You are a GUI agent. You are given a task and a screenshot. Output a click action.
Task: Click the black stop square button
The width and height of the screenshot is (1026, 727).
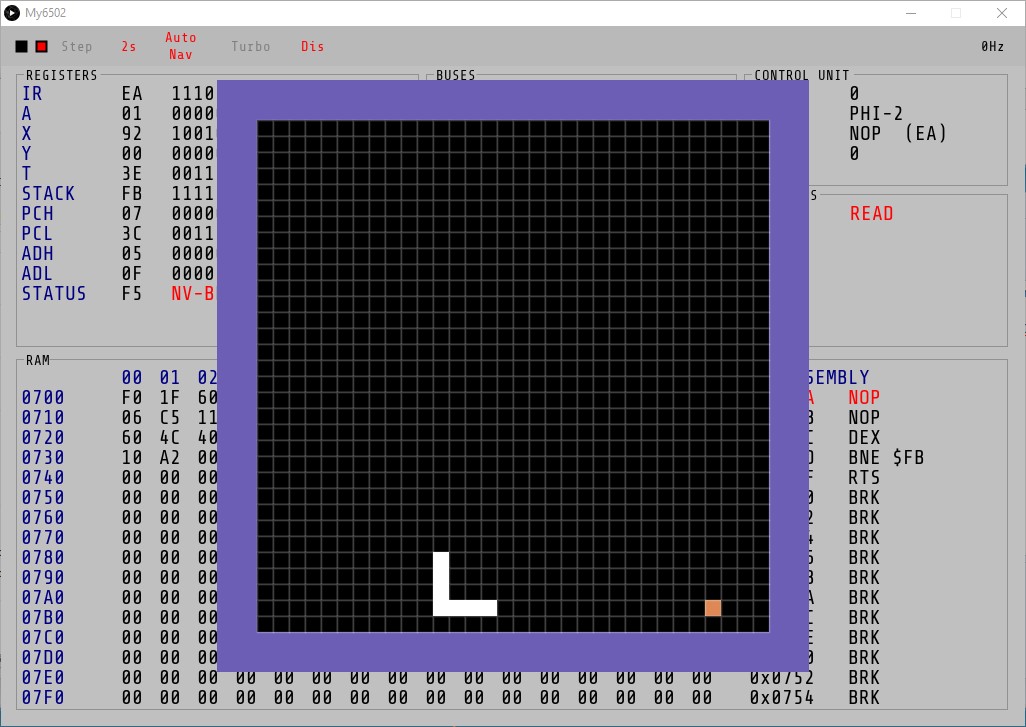(x=21, y=47)
